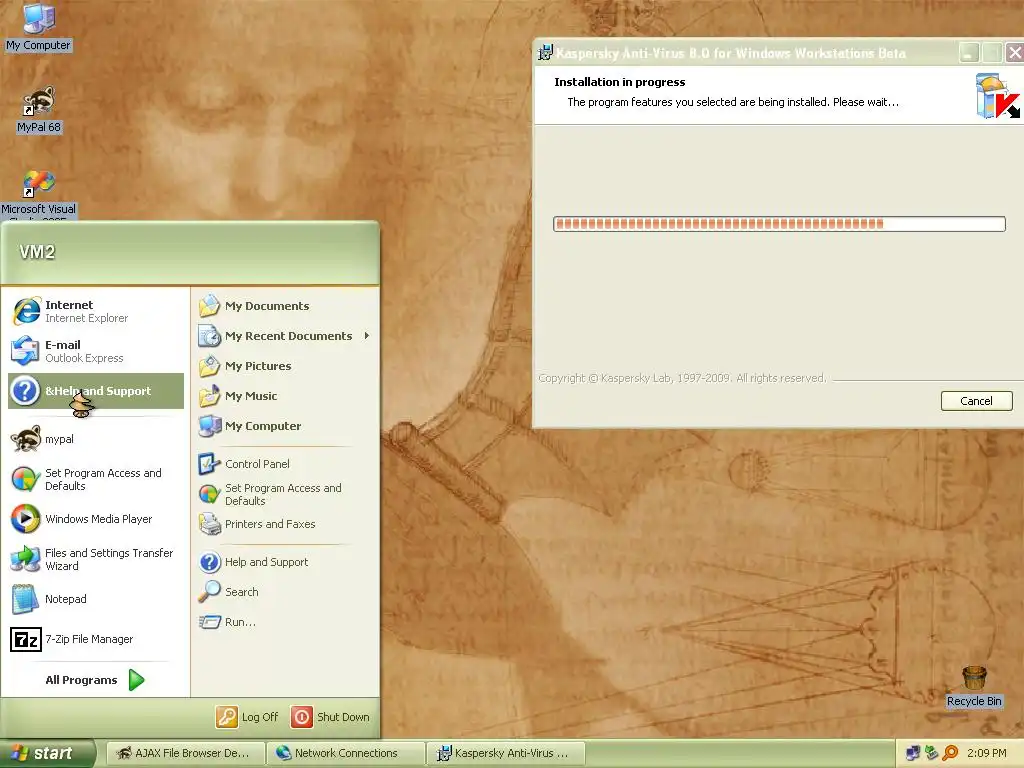
Task: Open the Run... dialog
Action: pyautogui.click(x=285, y=622)
